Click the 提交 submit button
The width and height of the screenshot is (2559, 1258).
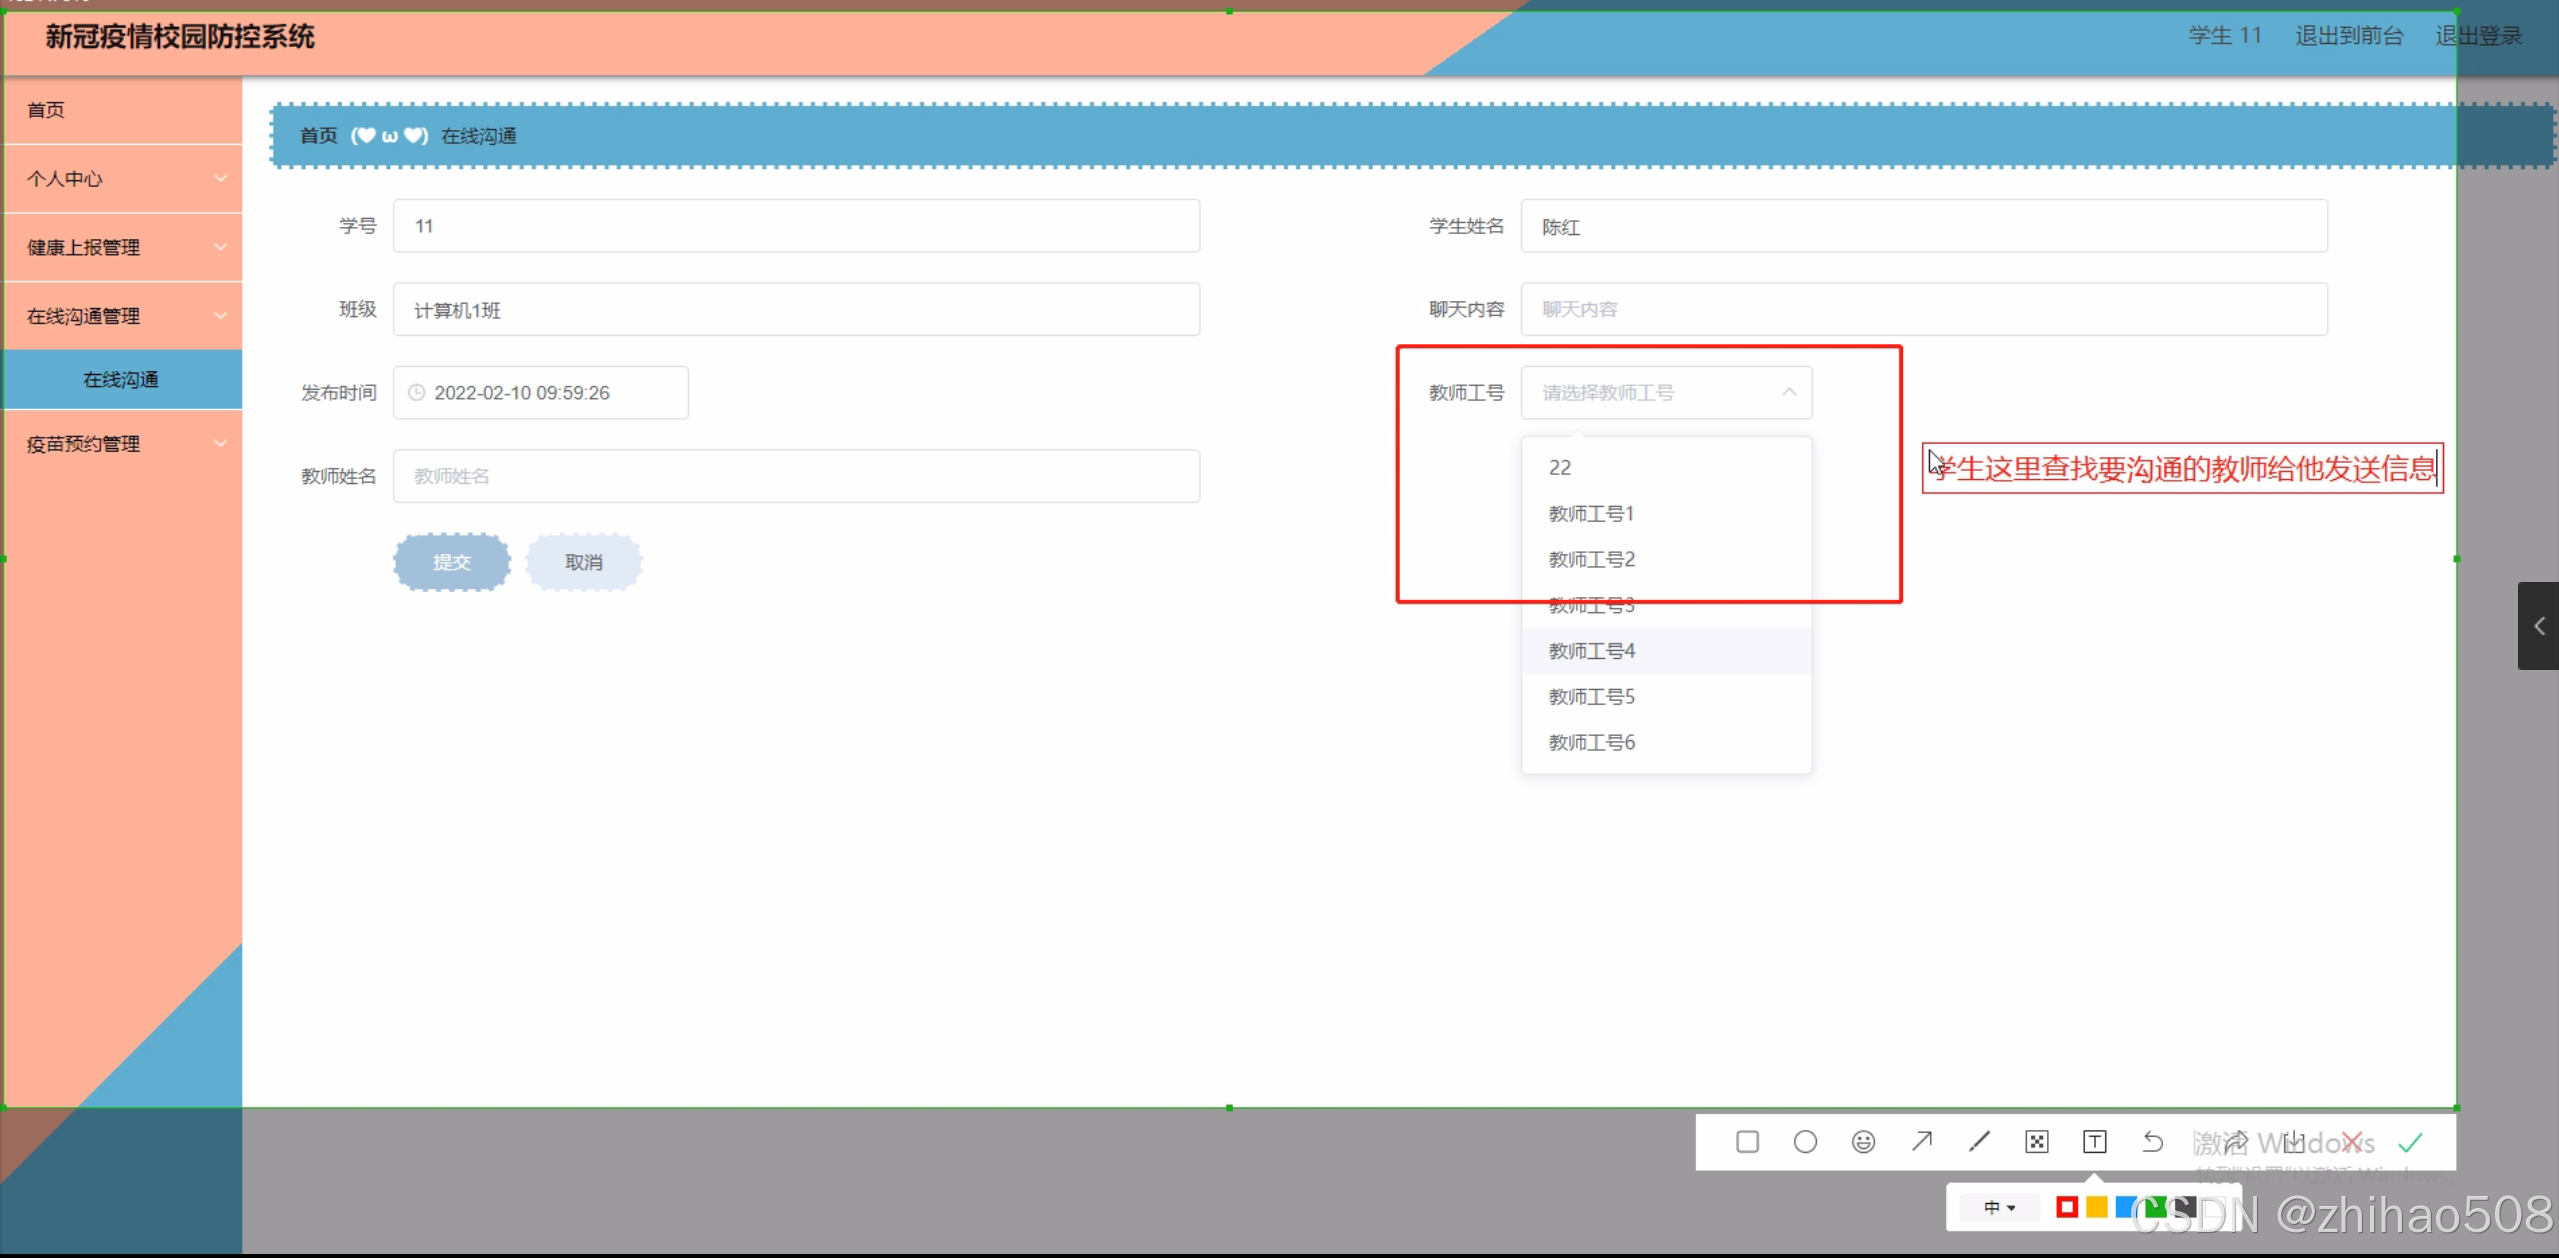tap(452, 562)
